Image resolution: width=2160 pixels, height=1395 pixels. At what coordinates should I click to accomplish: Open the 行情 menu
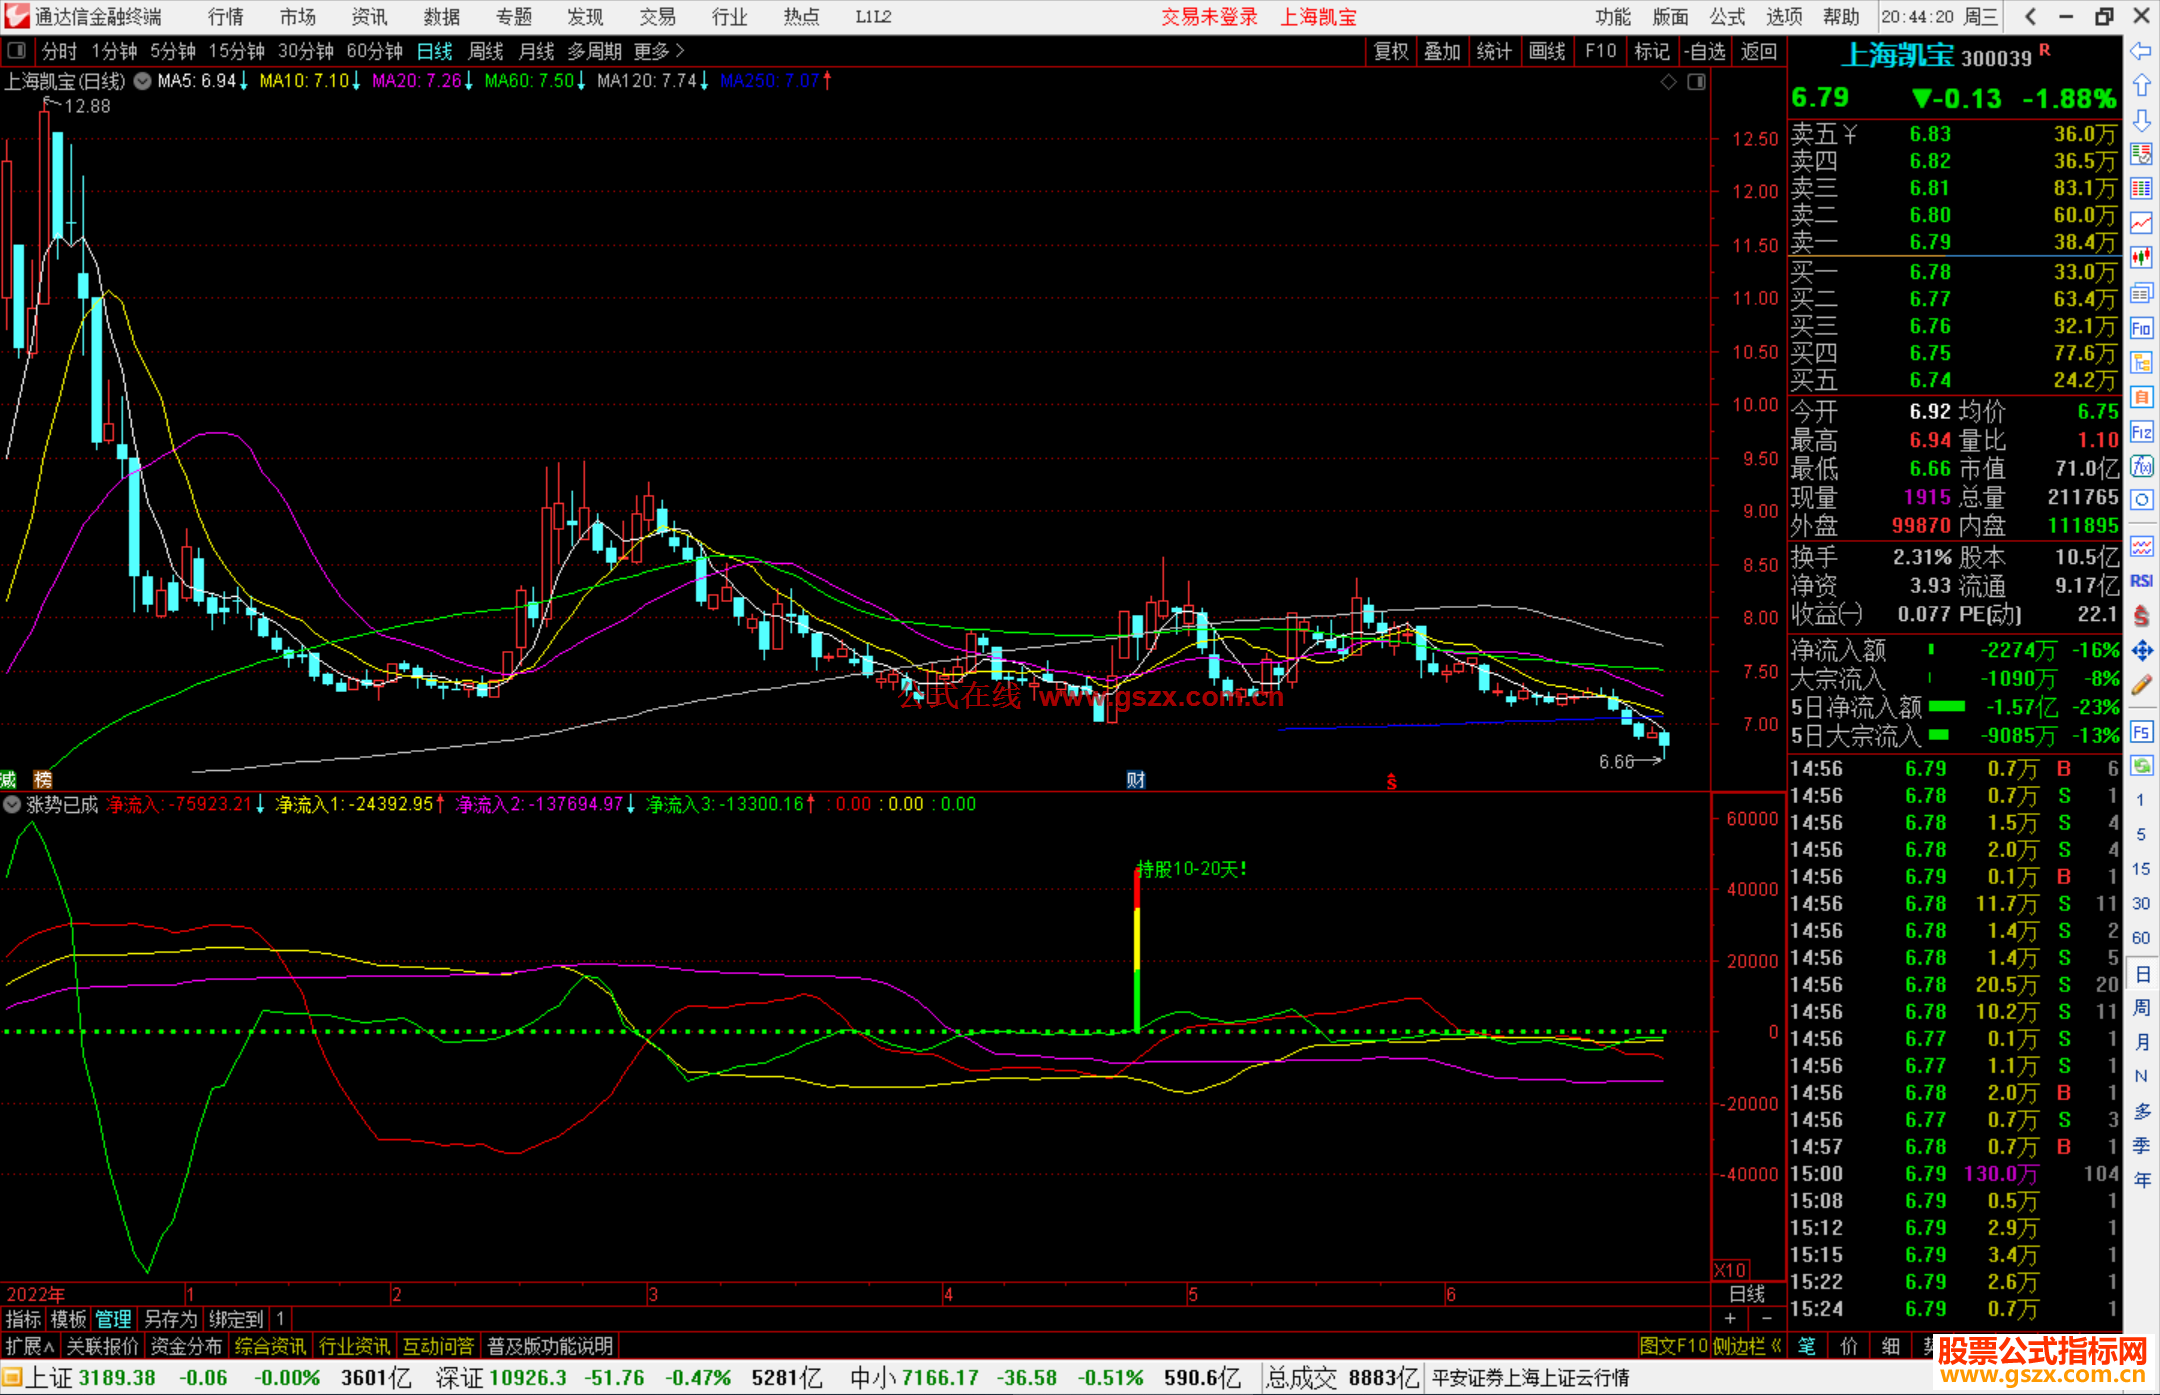click(x=225, y=17)
